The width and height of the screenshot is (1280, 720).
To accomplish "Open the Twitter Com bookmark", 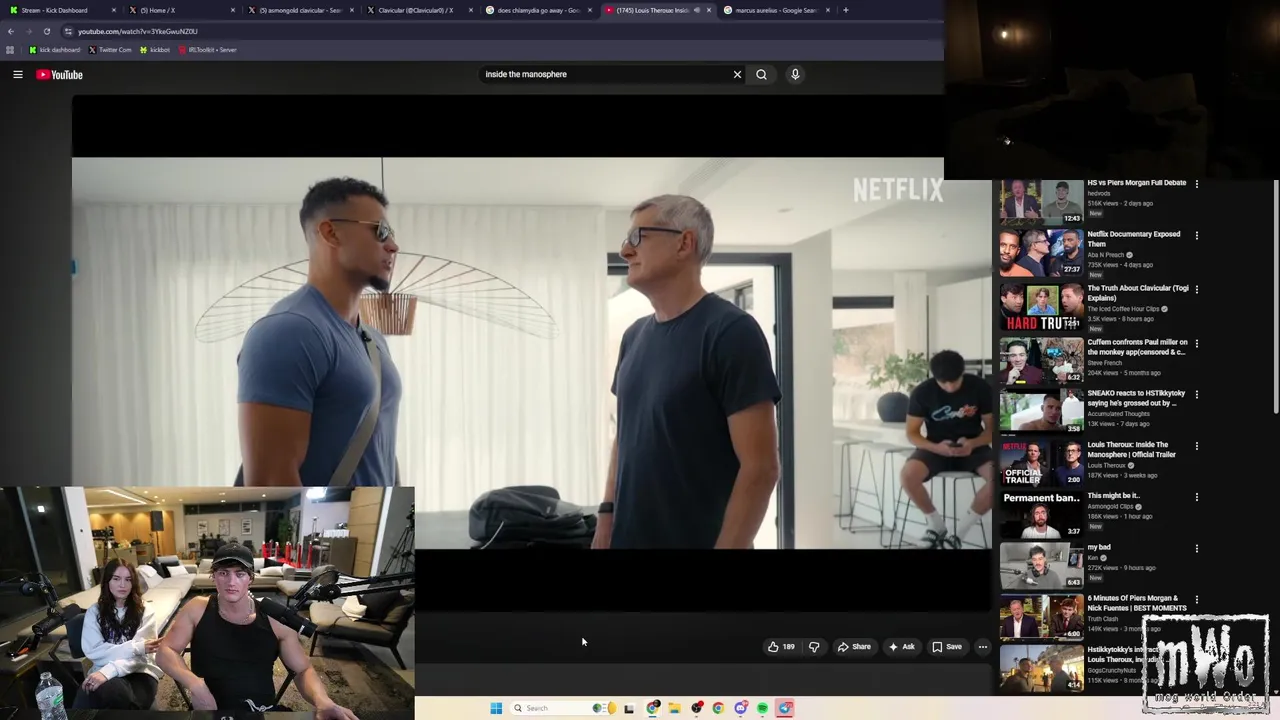I will (x=110, y=49).
